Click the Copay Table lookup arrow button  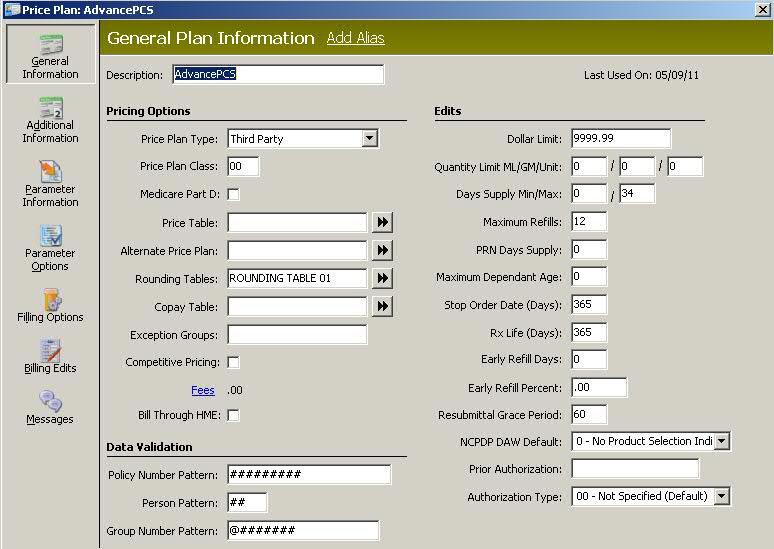(x=383, y=306)
